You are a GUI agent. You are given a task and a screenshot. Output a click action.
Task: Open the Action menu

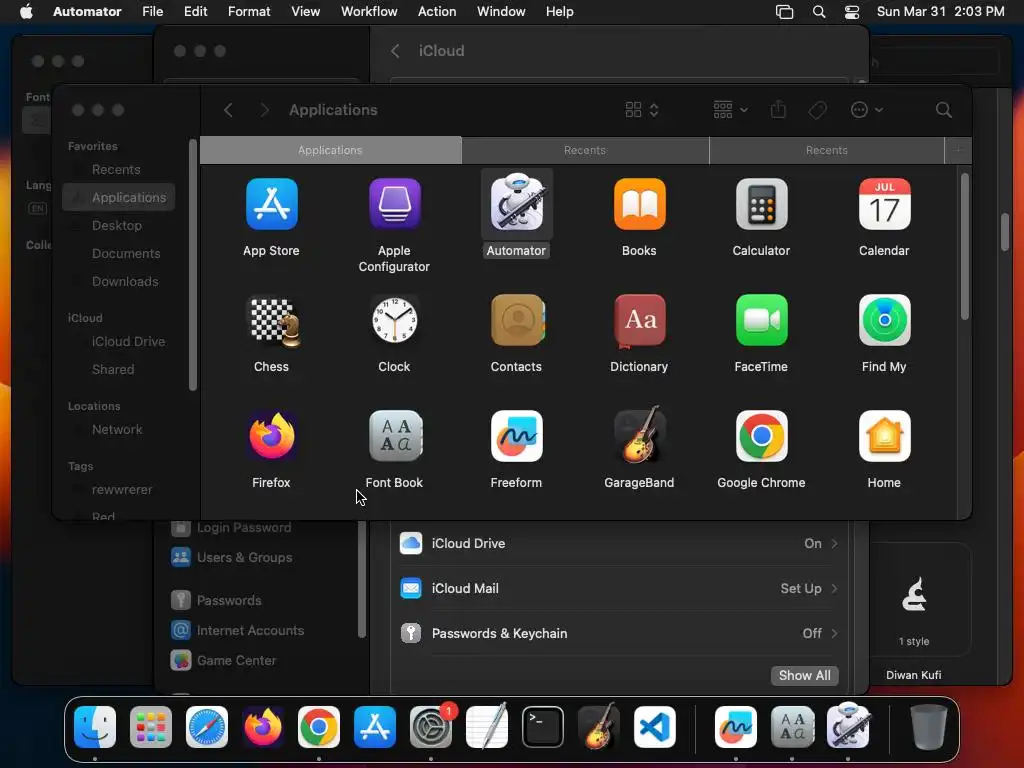(x=437, y=12)
